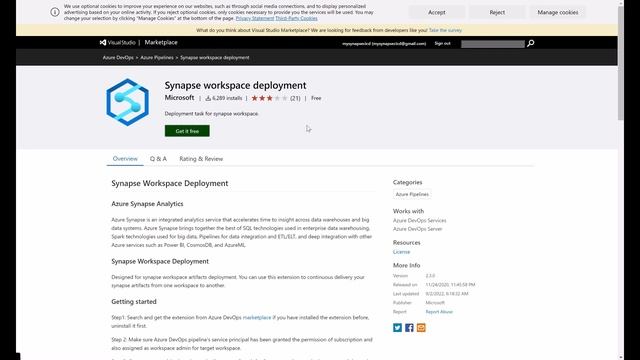
Task: Open Manage cookies settings
Action: coord(558,12)
